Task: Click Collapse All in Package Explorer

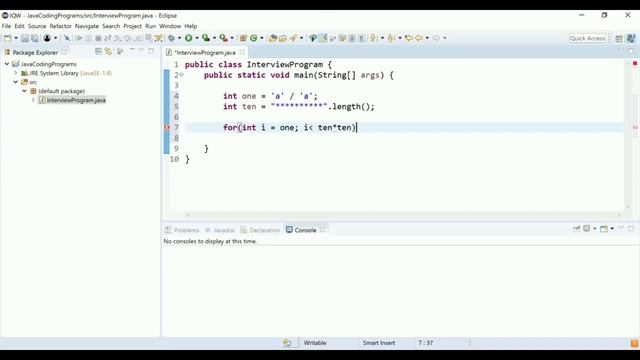Action: point(98,51)
